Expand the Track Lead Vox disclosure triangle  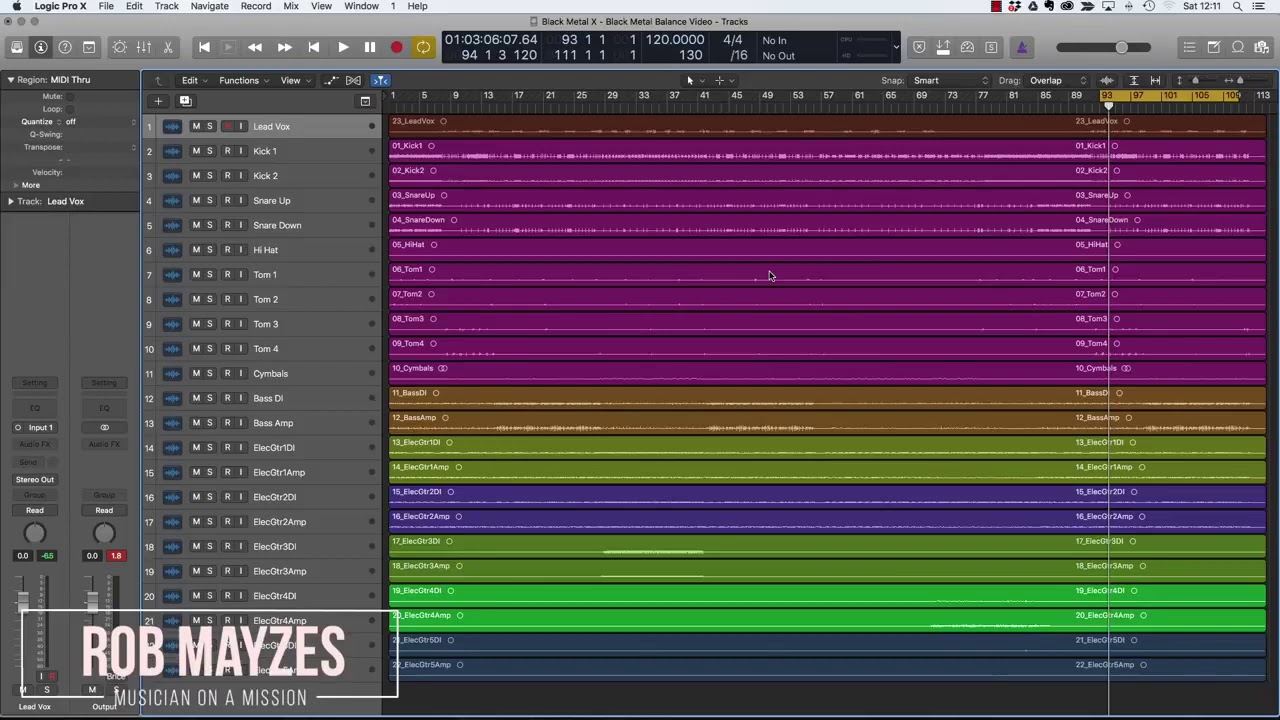point(10,201)
